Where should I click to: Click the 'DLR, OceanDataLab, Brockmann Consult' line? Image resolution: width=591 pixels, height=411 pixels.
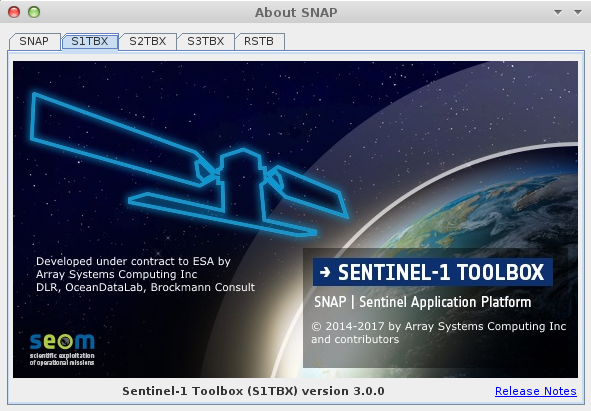pos(145,287)
